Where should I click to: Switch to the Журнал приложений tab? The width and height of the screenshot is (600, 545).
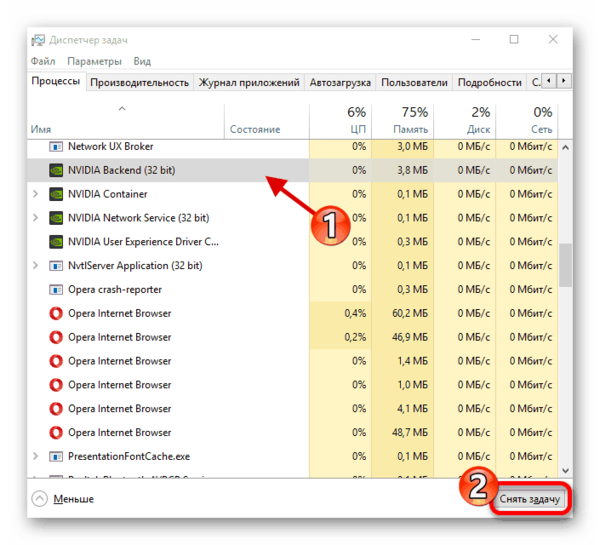click(x=249, y=83)
